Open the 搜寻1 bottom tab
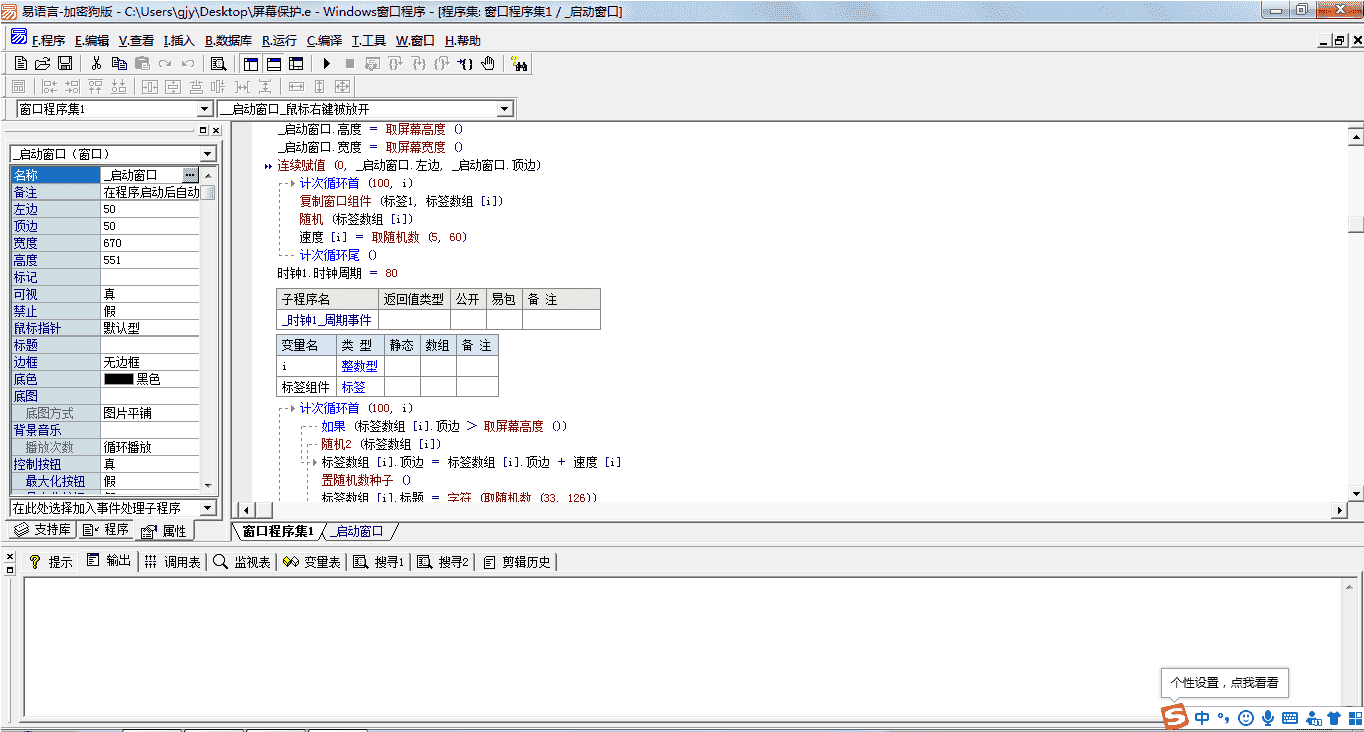This screenshot has width=1364, height=732. [379, 562]
